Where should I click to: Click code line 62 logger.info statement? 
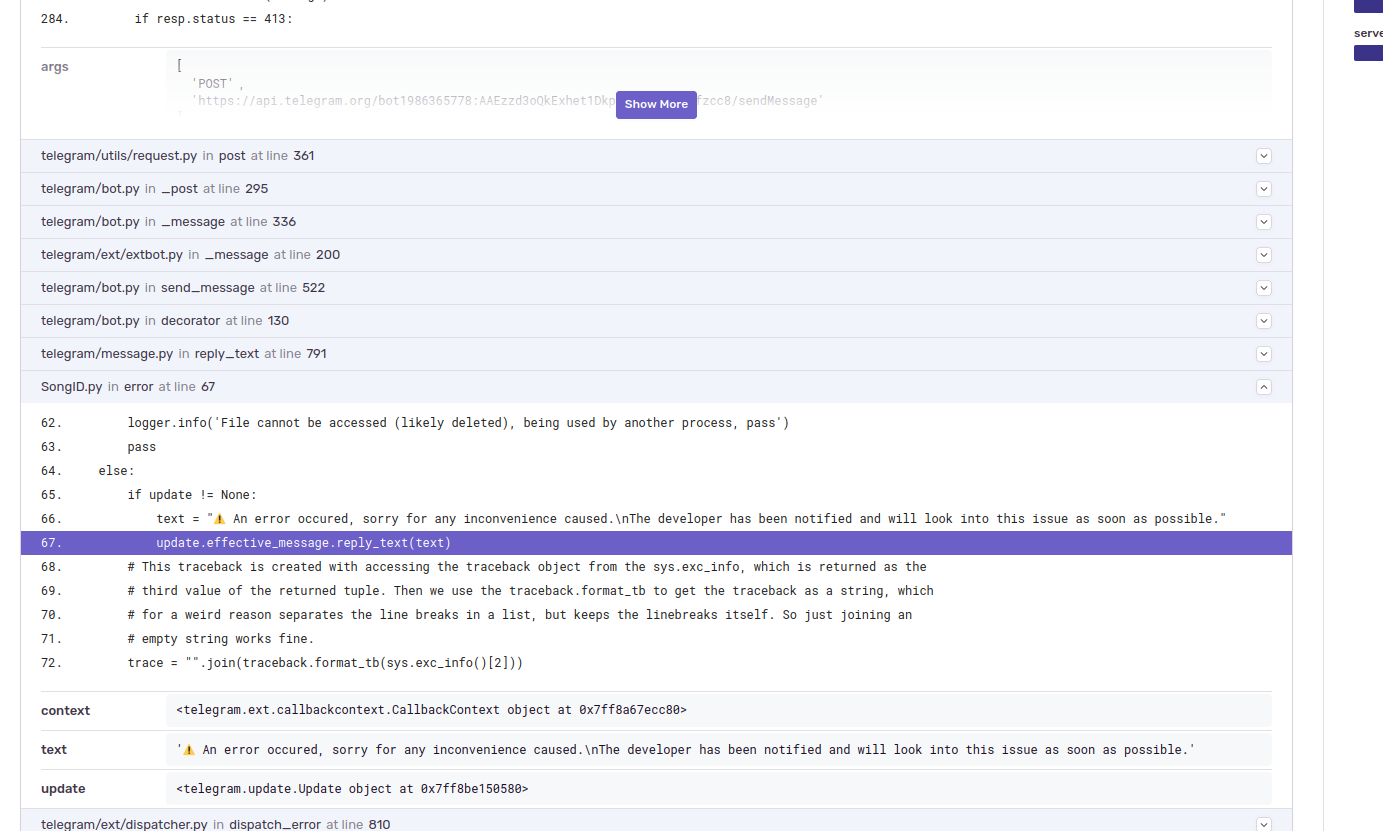(458, 423)
